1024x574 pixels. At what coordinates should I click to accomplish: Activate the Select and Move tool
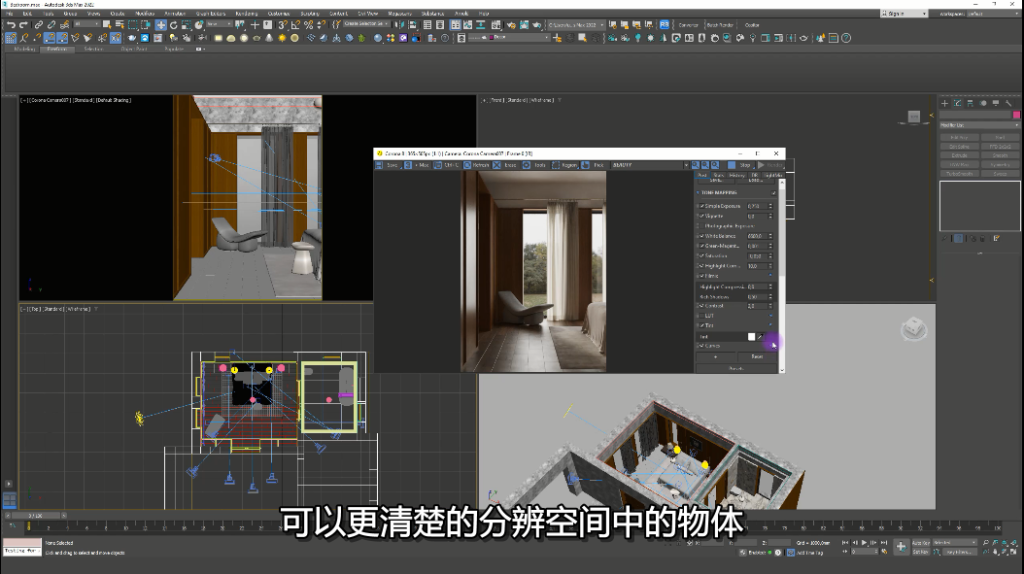click(161, 25)
